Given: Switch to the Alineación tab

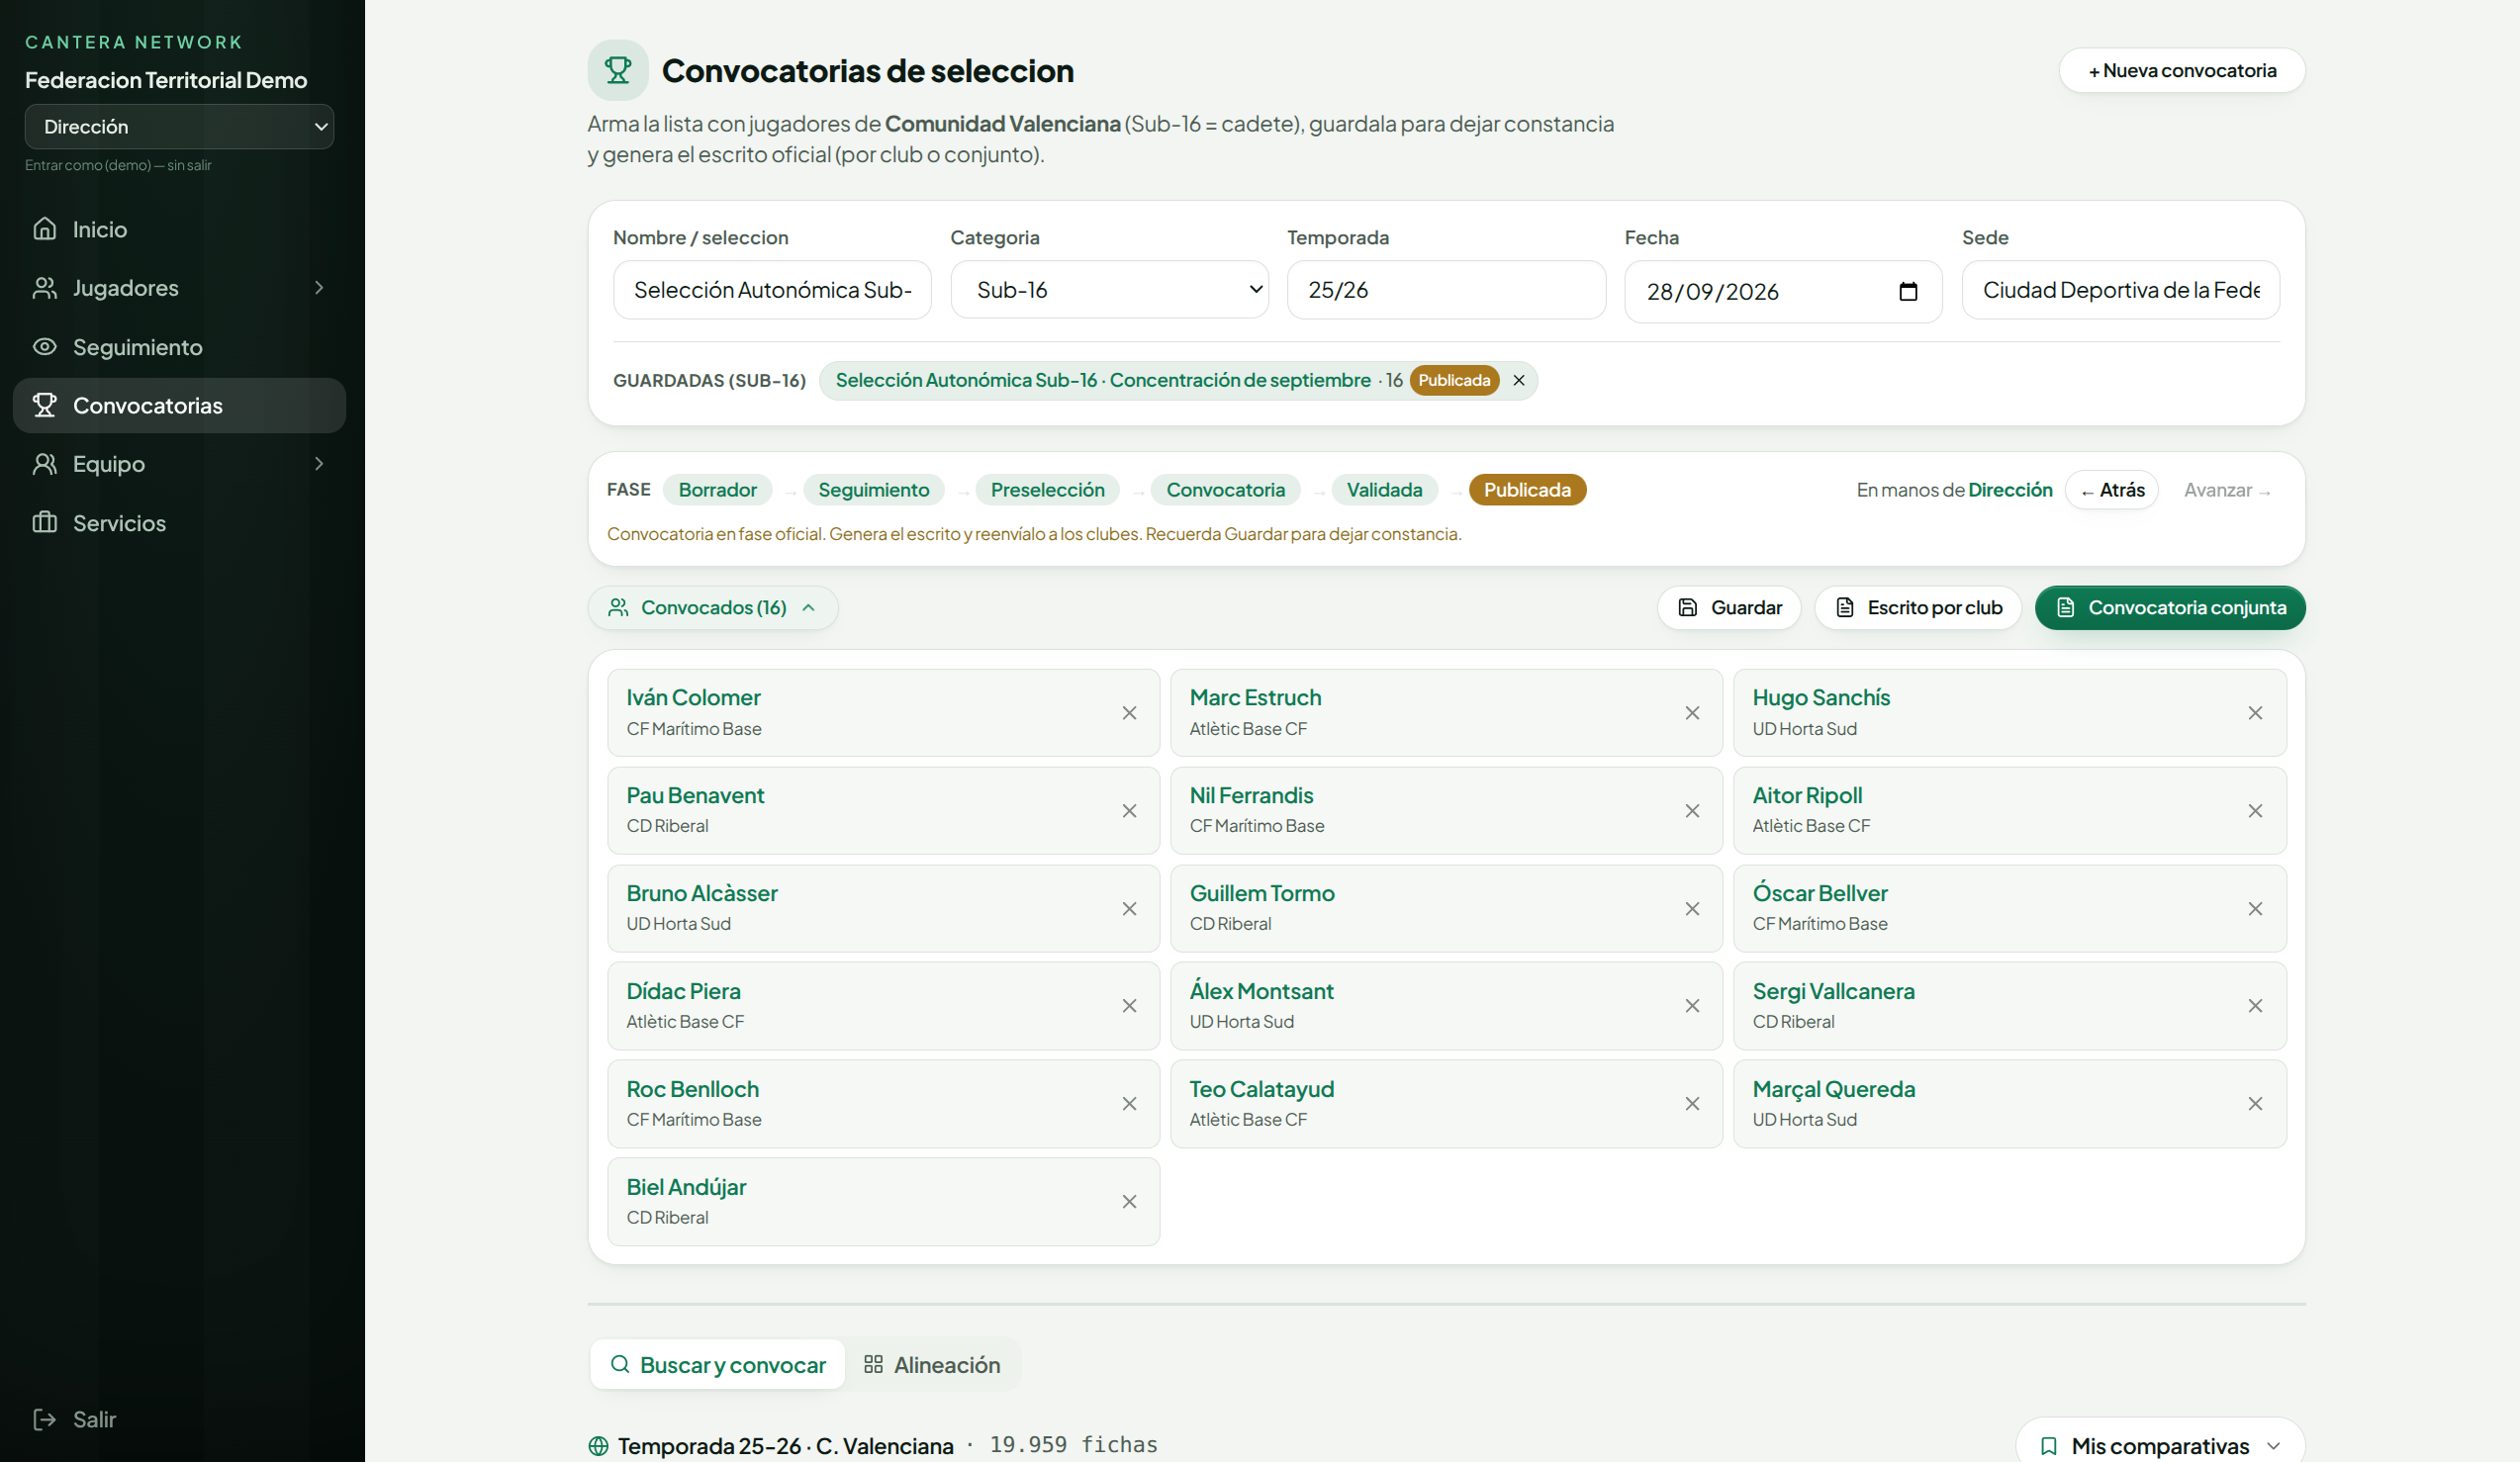Looking at the screenshot, I should click(932, 1365).
